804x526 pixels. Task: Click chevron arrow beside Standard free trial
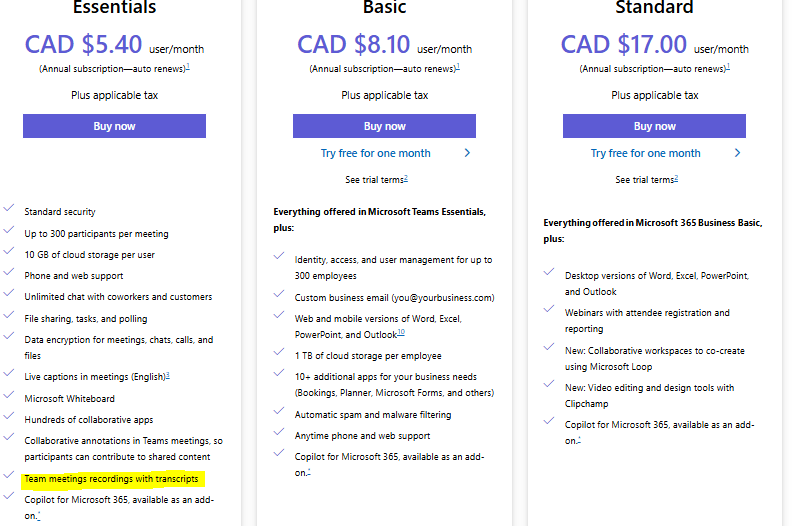click(737, 153)
